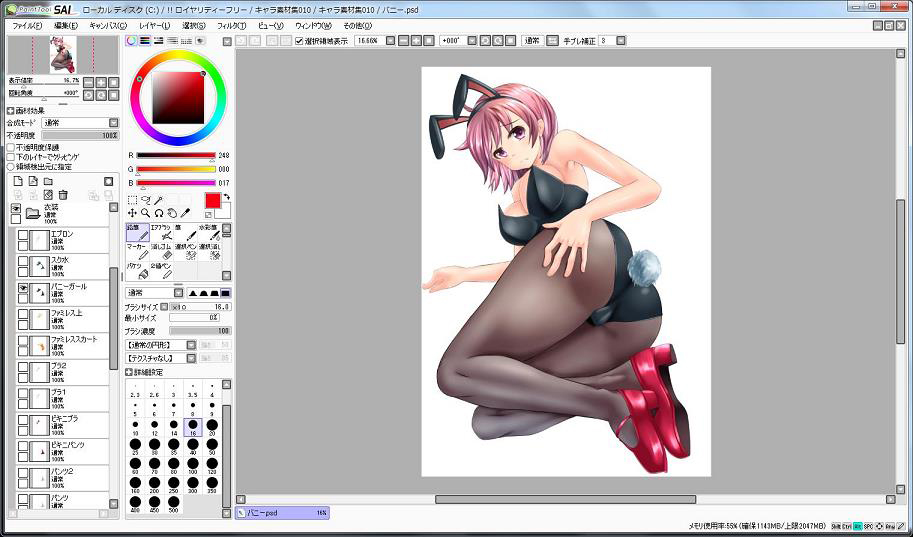Screen dimensions: 913x537
Task: Click the trash icon to delete layer
Action: pyautogui.click(x=63, y=195)
